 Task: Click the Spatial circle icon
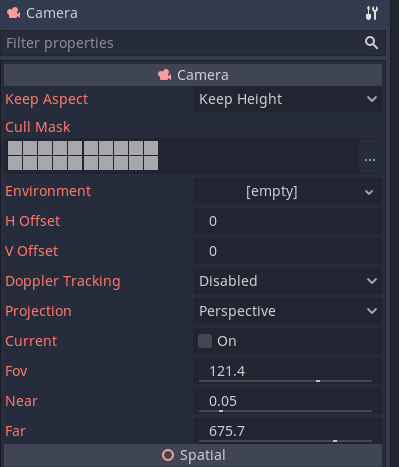click(x=168, y=455)
